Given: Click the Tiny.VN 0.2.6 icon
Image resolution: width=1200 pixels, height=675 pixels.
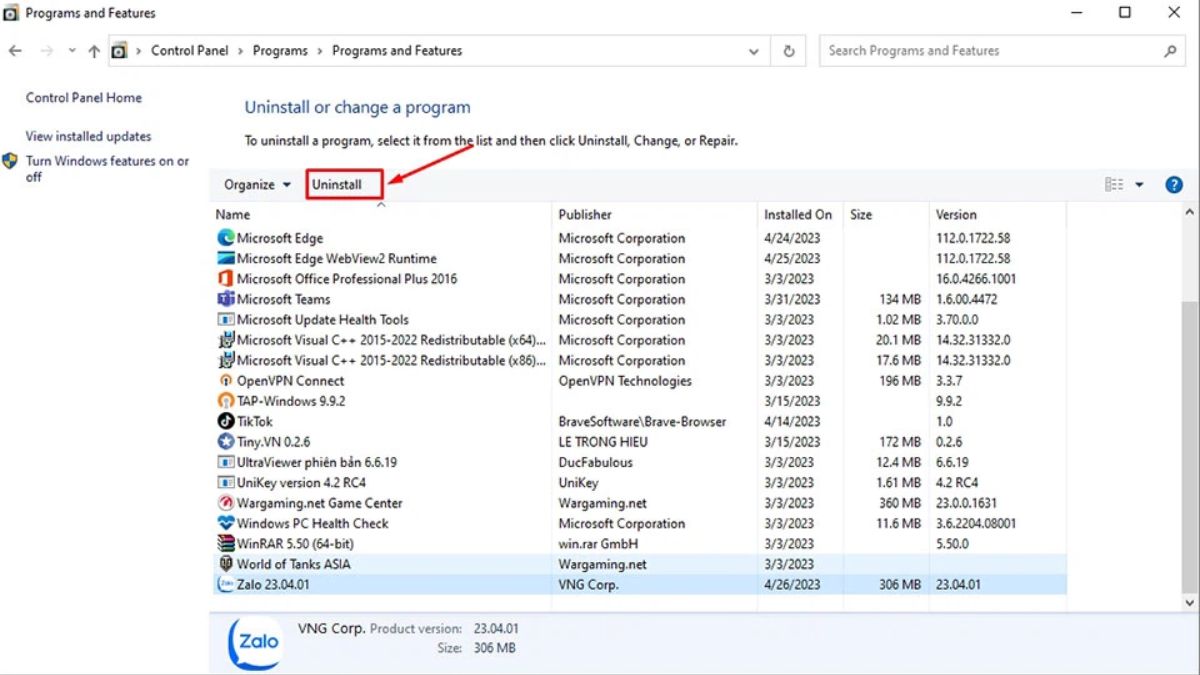Looking at the screenshot, I should coord(226,442).
